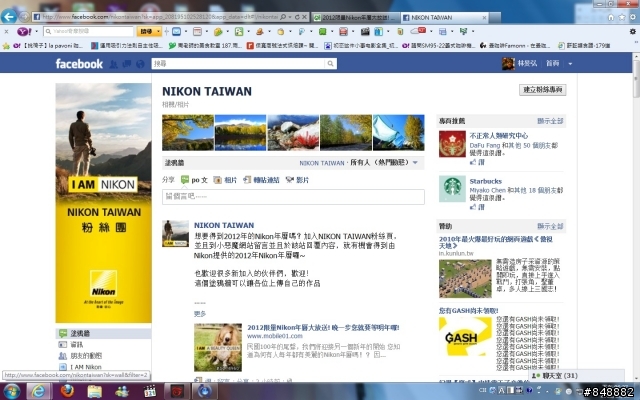This screenshot has height=400, width=640.
Task: Click the Facebook search input field
Action: (239, 63)
